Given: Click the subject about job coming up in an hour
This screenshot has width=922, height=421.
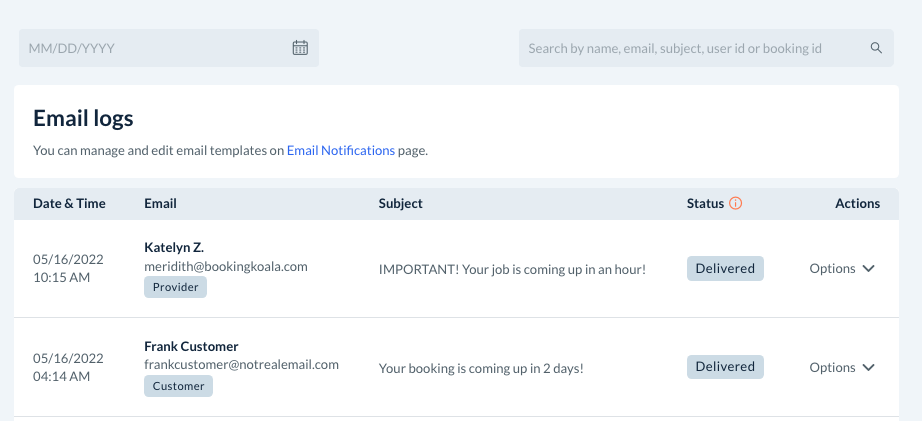Looking at the screenshot, I should (x=512, y=269).
